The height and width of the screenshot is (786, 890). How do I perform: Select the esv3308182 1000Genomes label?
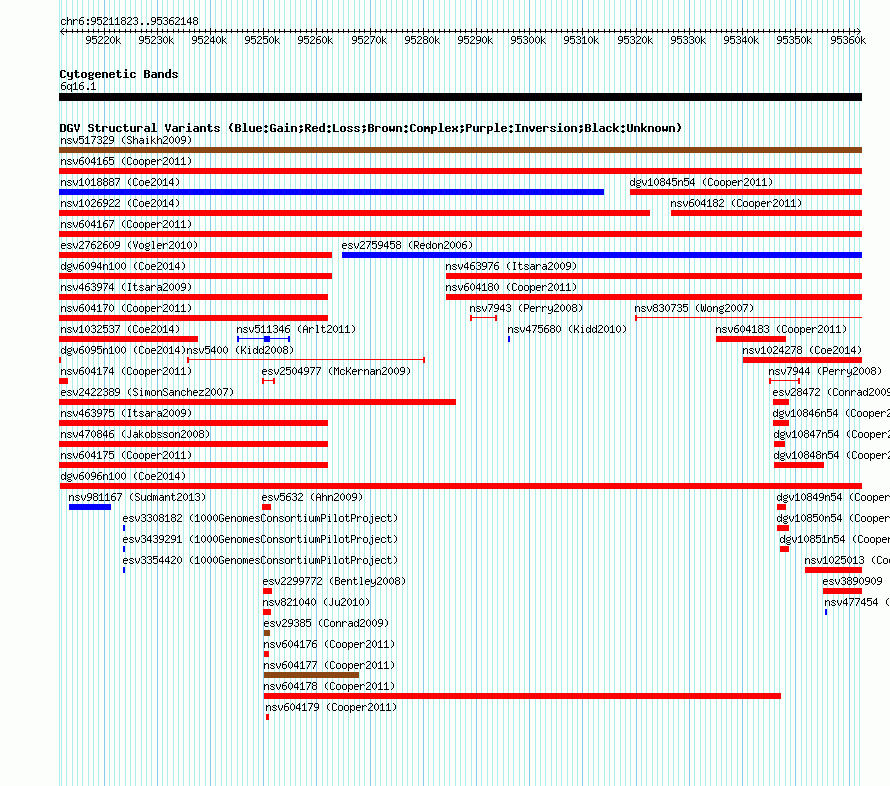260,518
